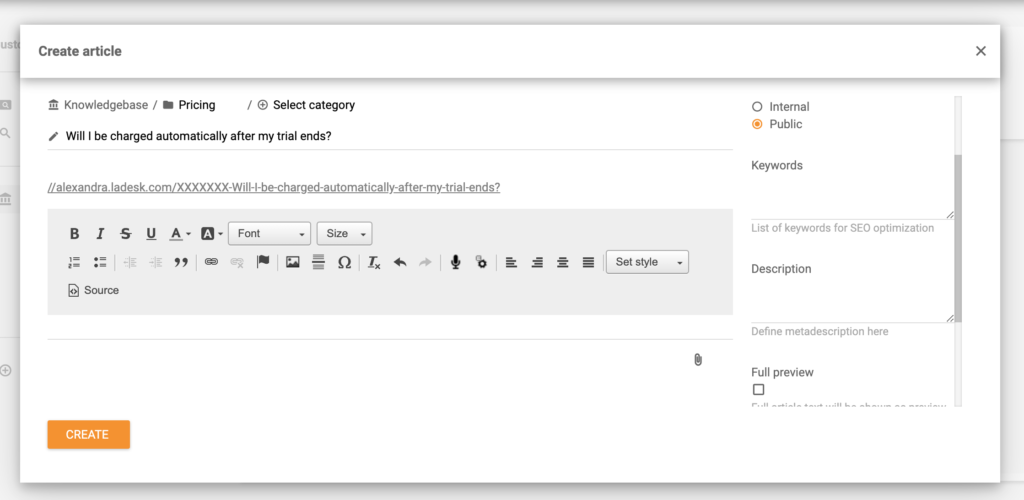Click the insert link icon

tap(211, 262)
